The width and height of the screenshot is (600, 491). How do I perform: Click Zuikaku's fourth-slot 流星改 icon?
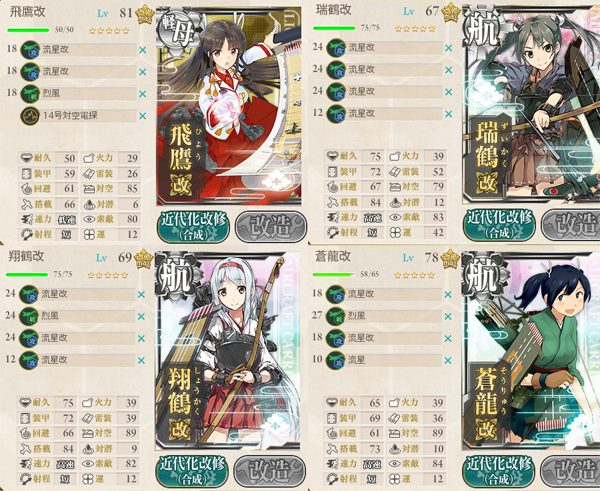coord(336,114)
